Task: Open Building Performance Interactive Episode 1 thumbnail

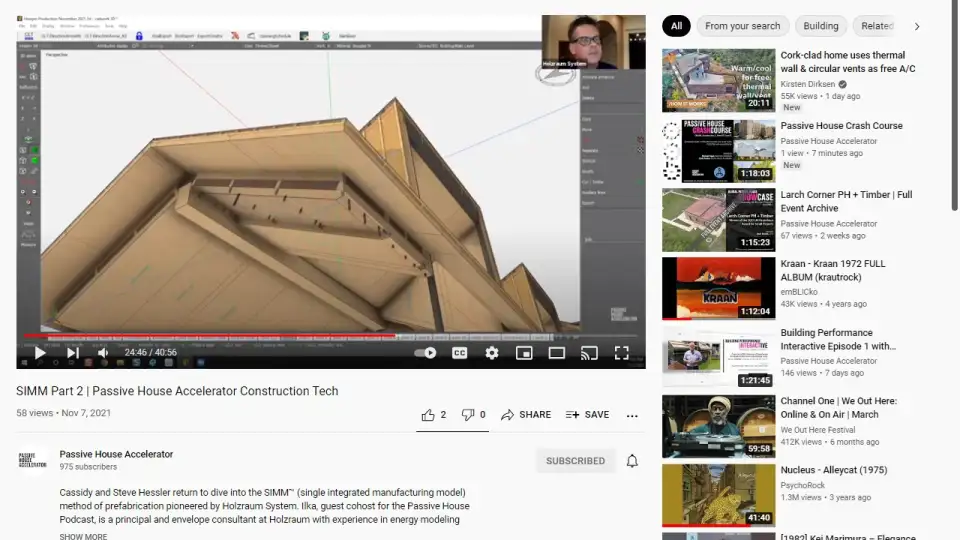Action: tap(718, 357)
